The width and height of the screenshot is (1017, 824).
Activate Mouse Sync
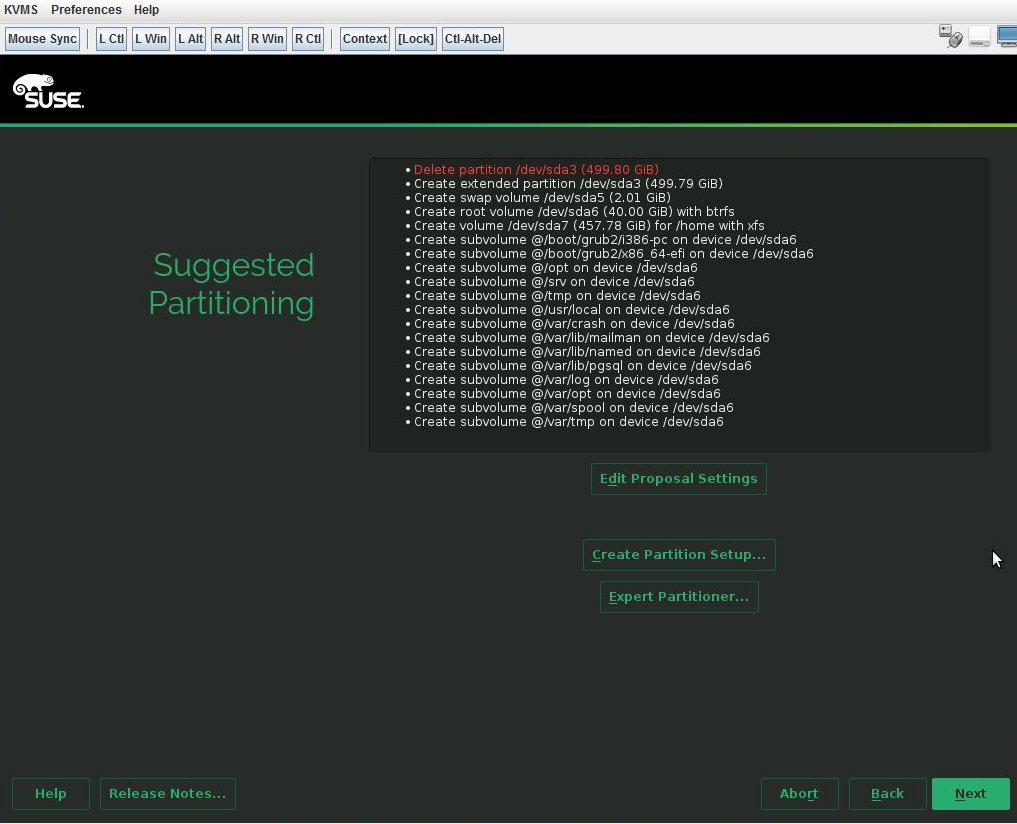point(42,38)
